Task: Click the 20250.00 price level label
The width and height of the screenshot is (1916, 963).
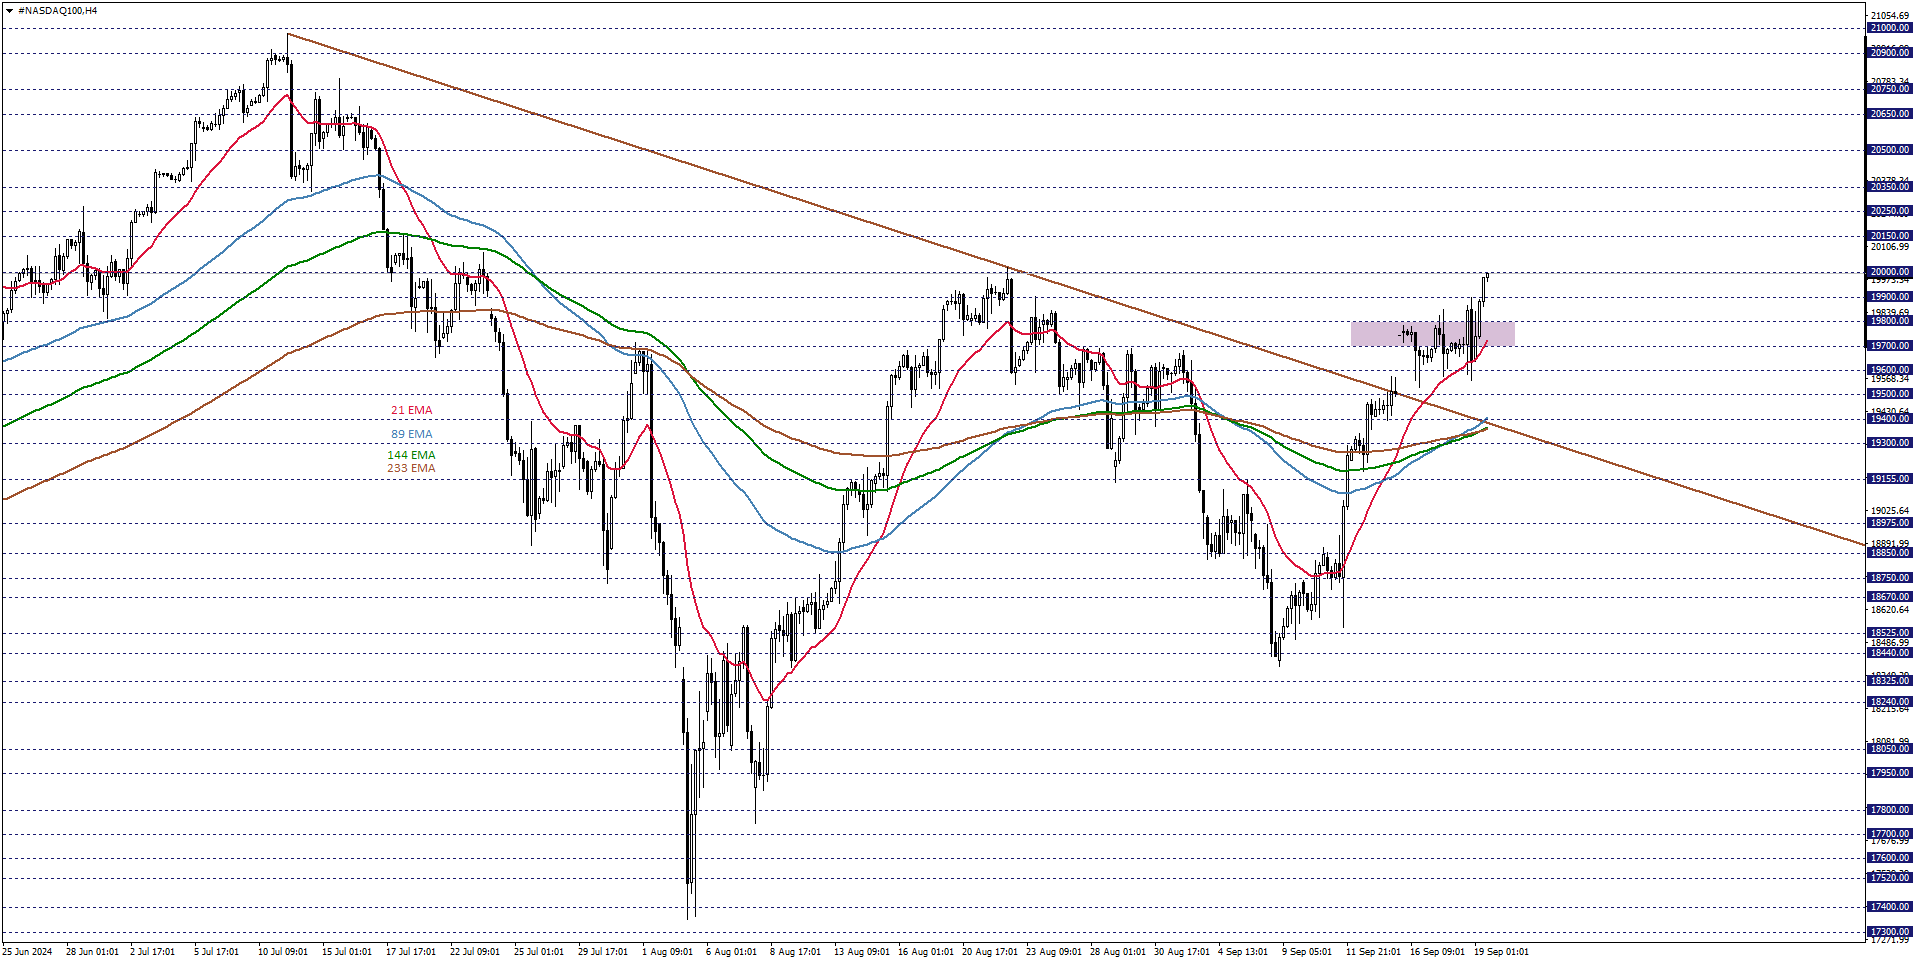Action: (1890, 211)
